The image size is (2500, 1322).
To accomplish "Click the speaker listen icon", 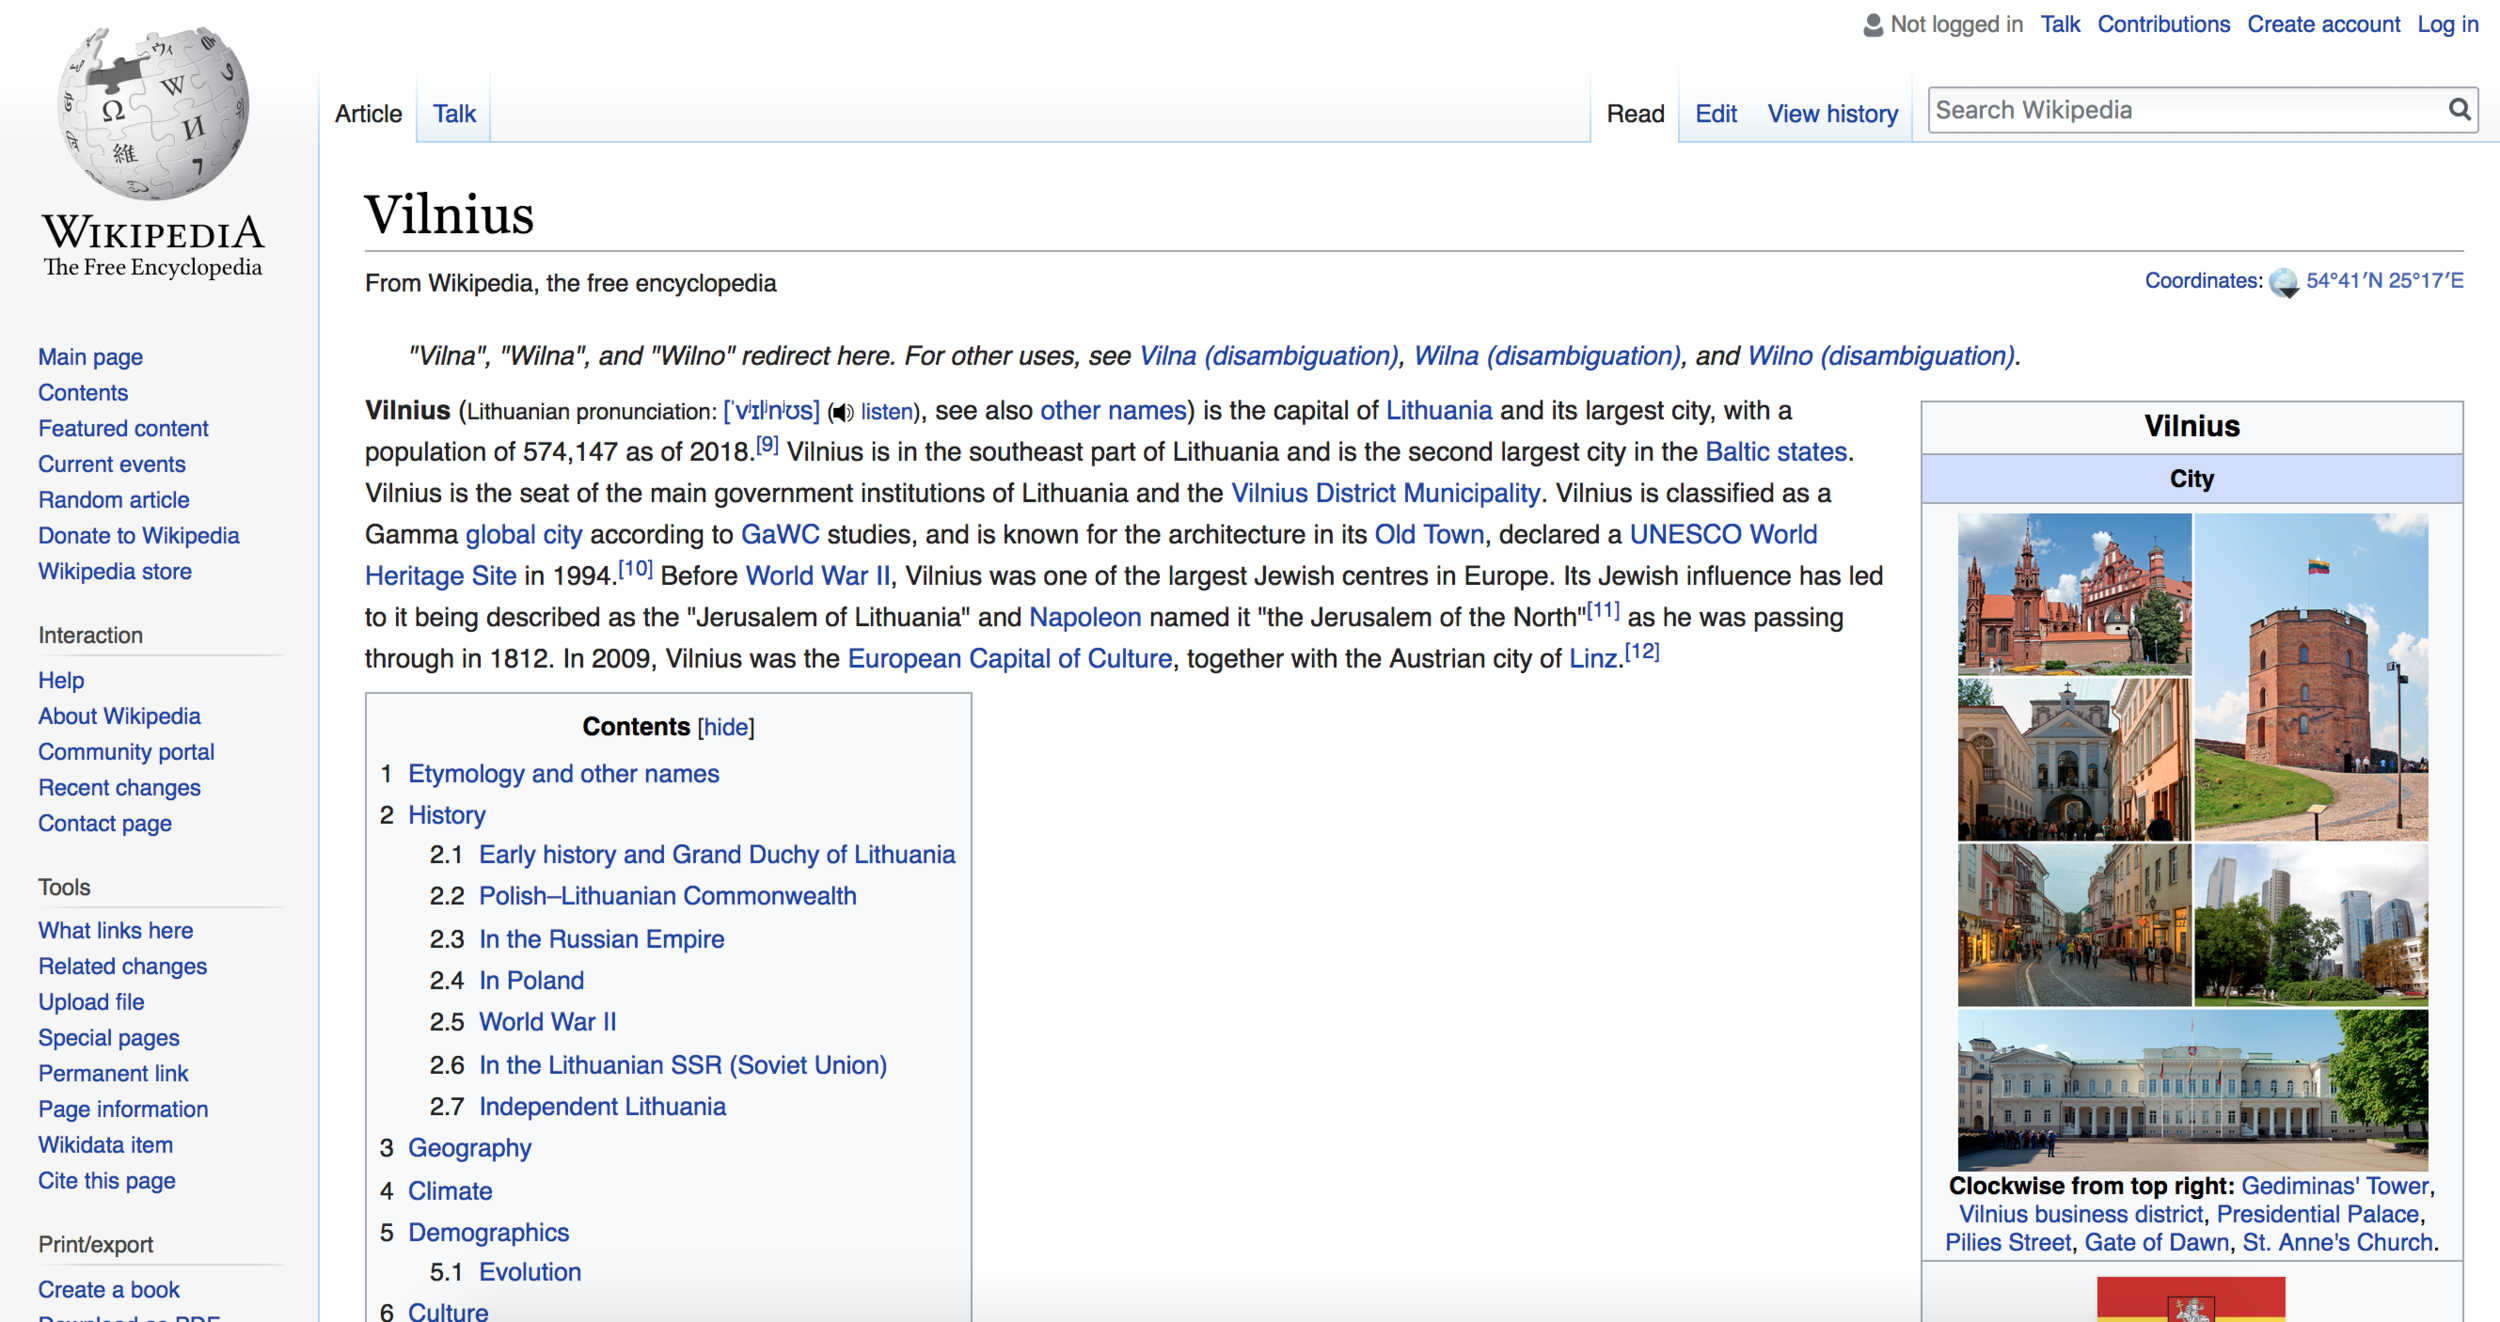I will pyautogui.click(x=842, y=412).
